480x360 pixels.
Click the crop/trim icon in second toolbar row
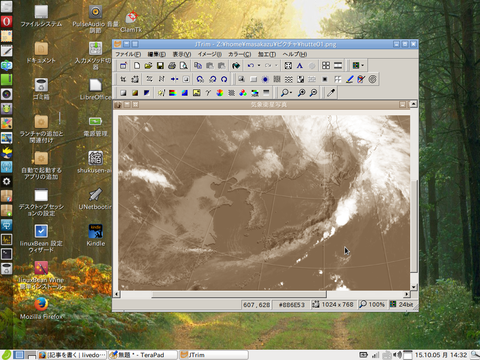click(123, 79)
